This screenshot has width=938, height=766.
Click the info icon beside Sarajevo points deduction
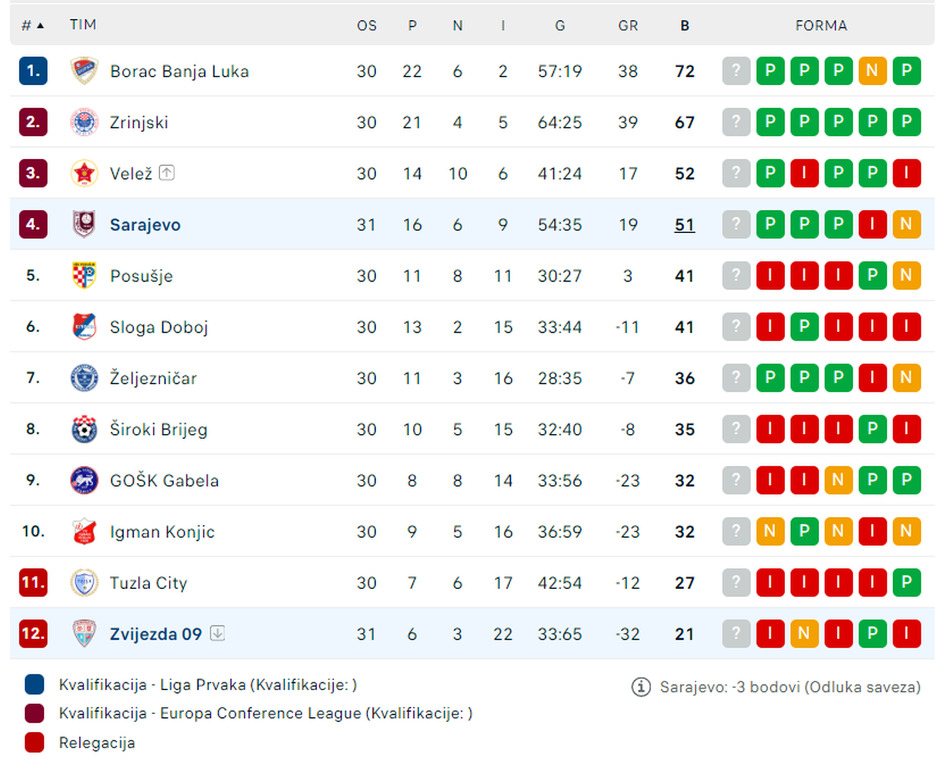tap(641, 687)
